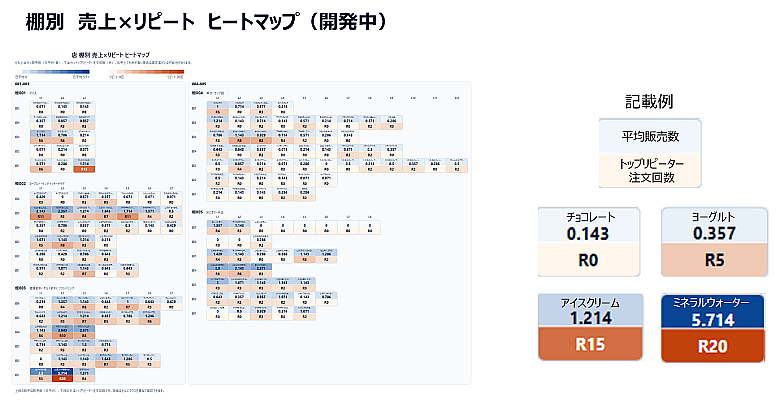Click the orange R15 cell in shelf 001
The width and height of the screenshot is (780, 405).
(84, 170)
